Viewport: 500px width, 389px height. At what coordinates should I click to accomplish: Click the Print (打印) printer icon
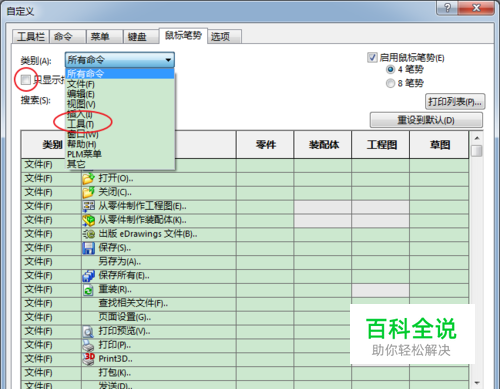pyautogui.click(x=88, y=345)
